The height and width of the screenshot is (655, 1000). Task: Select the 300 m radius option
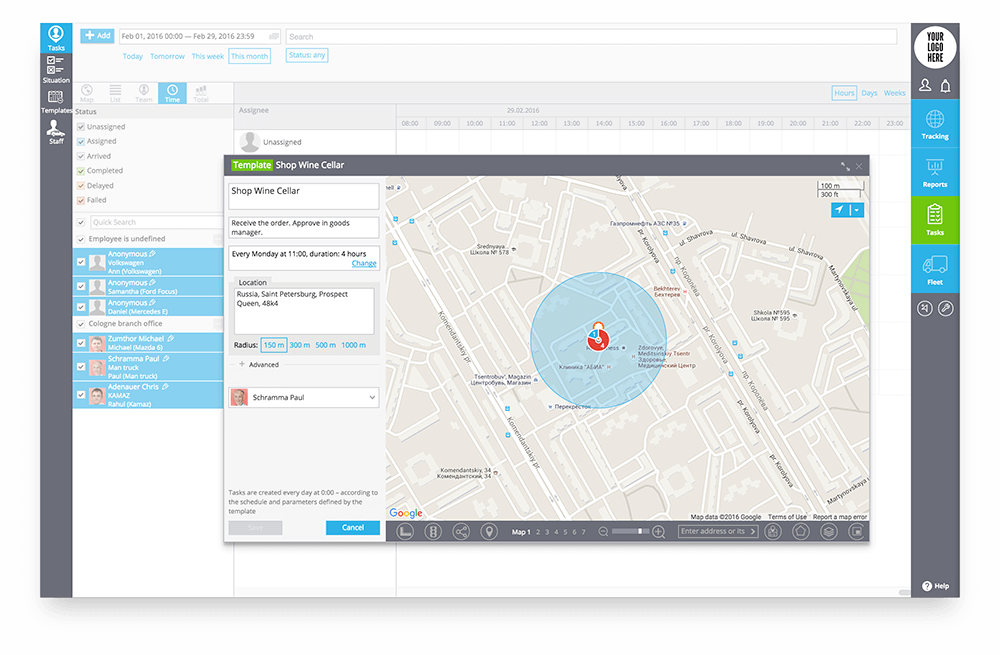pyautogui.click(x=300, y=345)
